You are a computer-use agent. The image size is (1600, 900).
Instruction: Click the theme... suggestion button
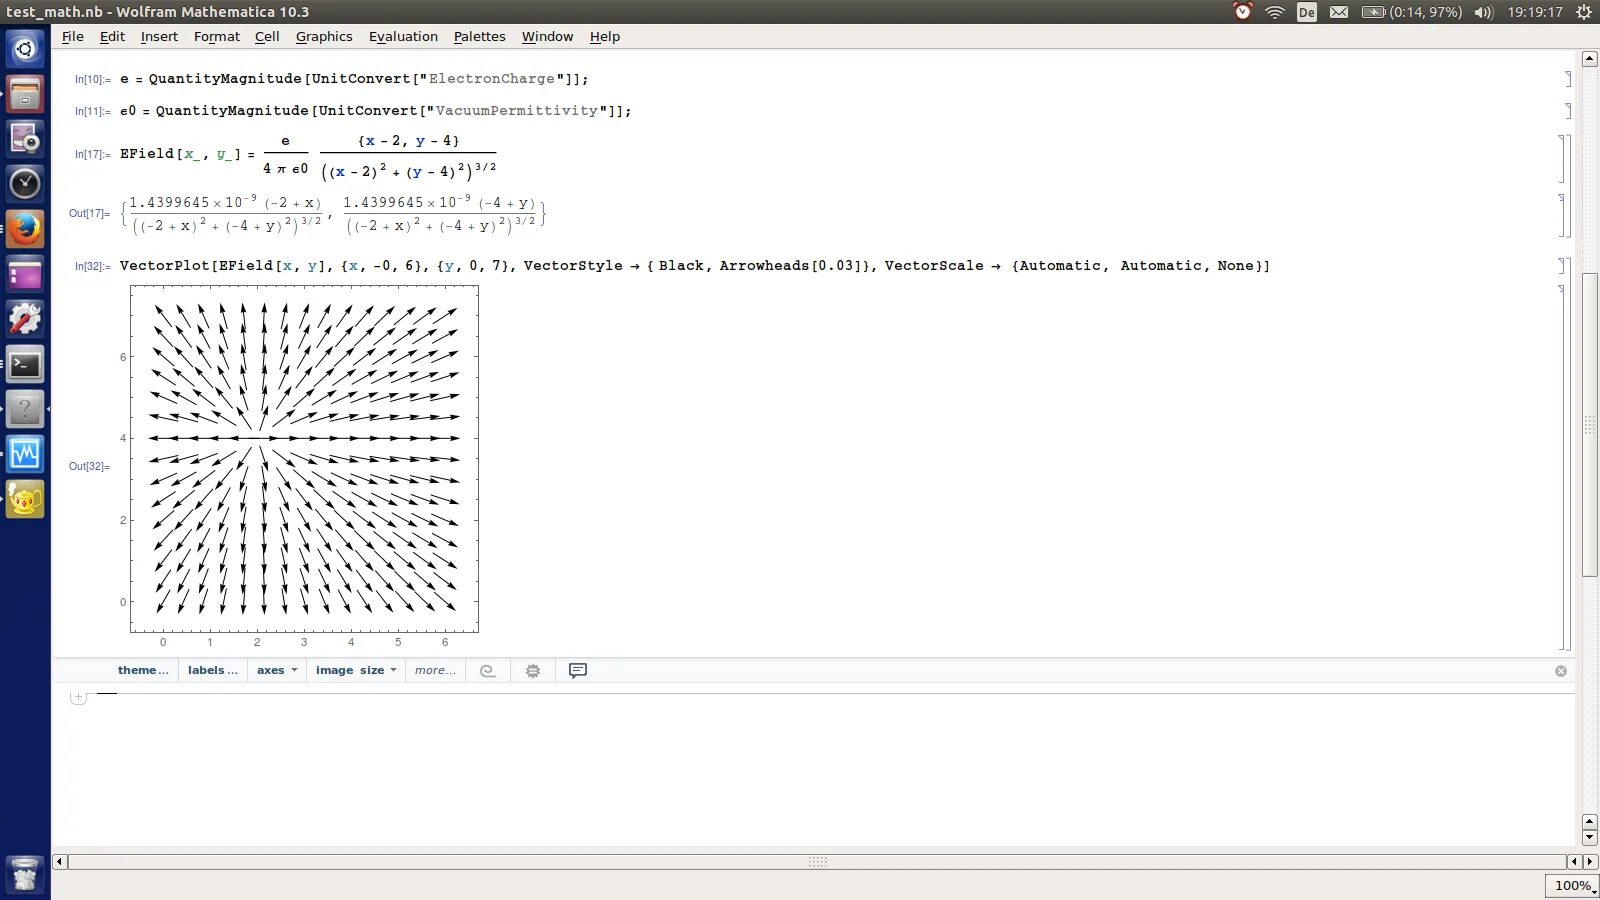[x=143, y=671]
